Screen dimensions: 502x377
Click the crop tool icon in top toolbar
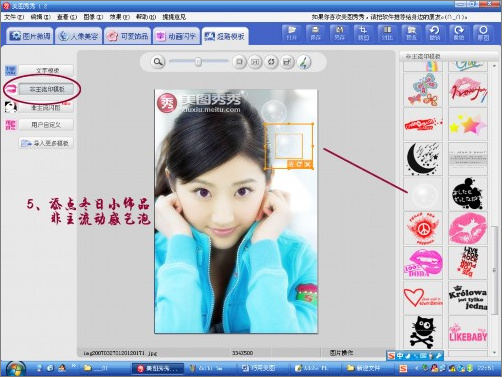pos(363,33)
